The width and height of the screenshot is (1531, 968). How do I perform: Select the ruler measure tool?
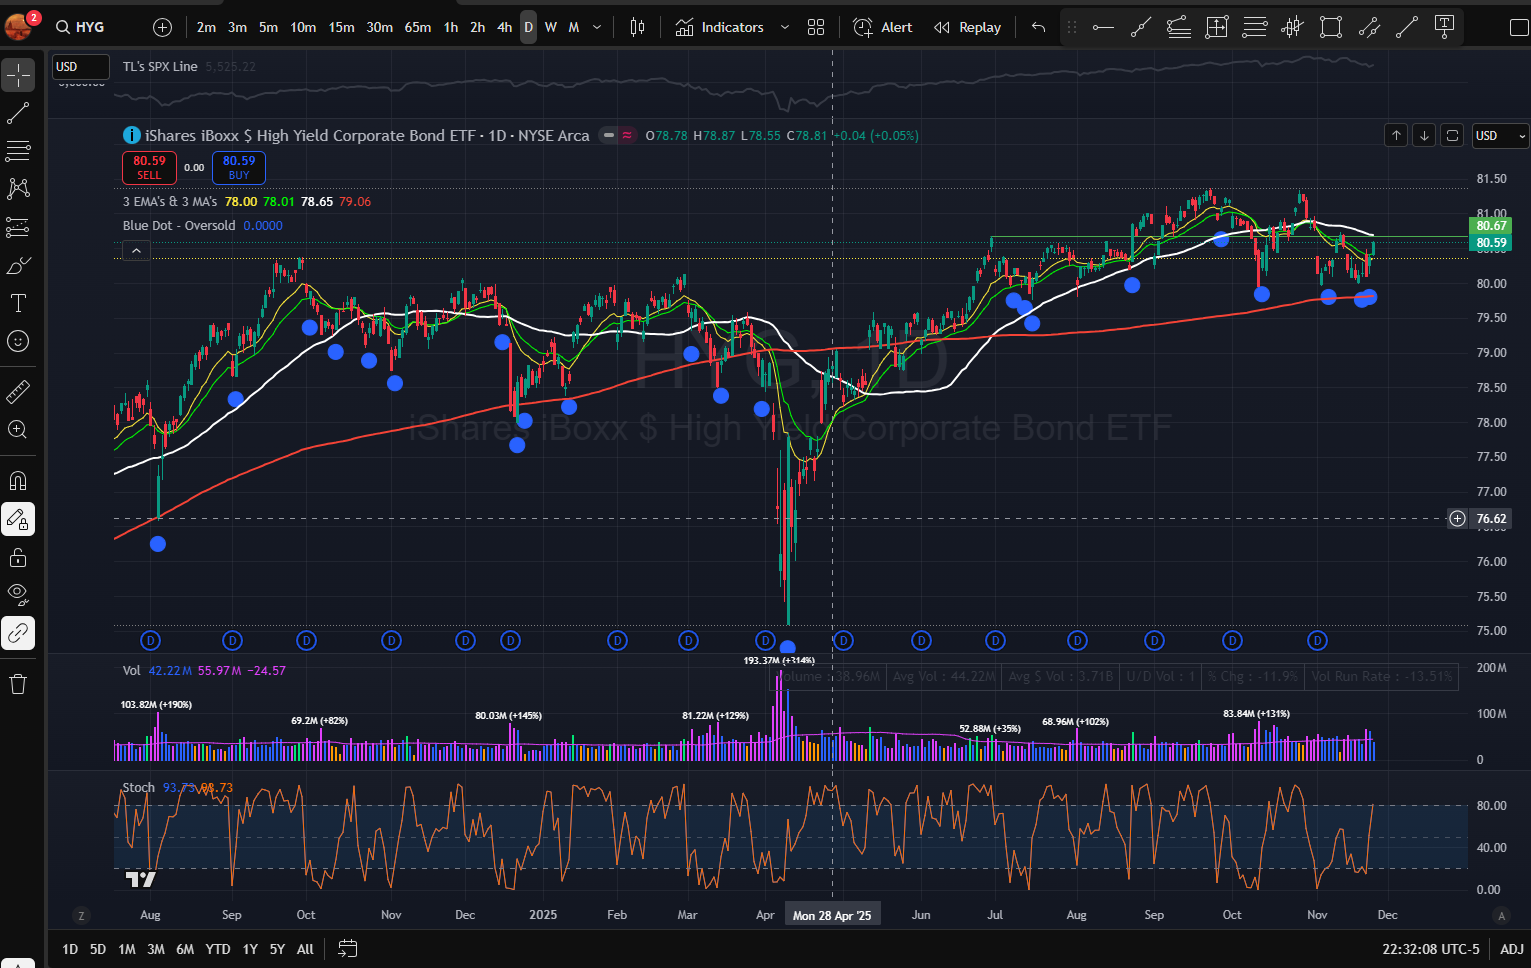[x=18, y=391]
